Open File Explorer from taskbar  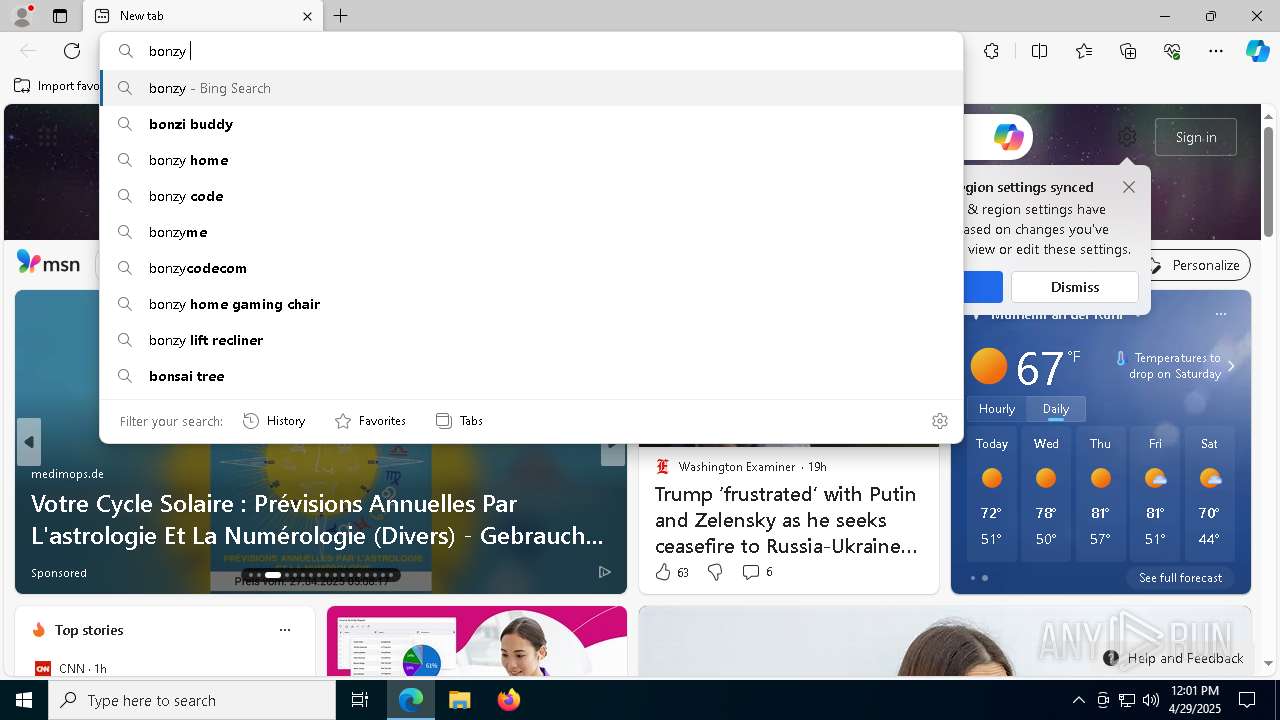point(459,700)
